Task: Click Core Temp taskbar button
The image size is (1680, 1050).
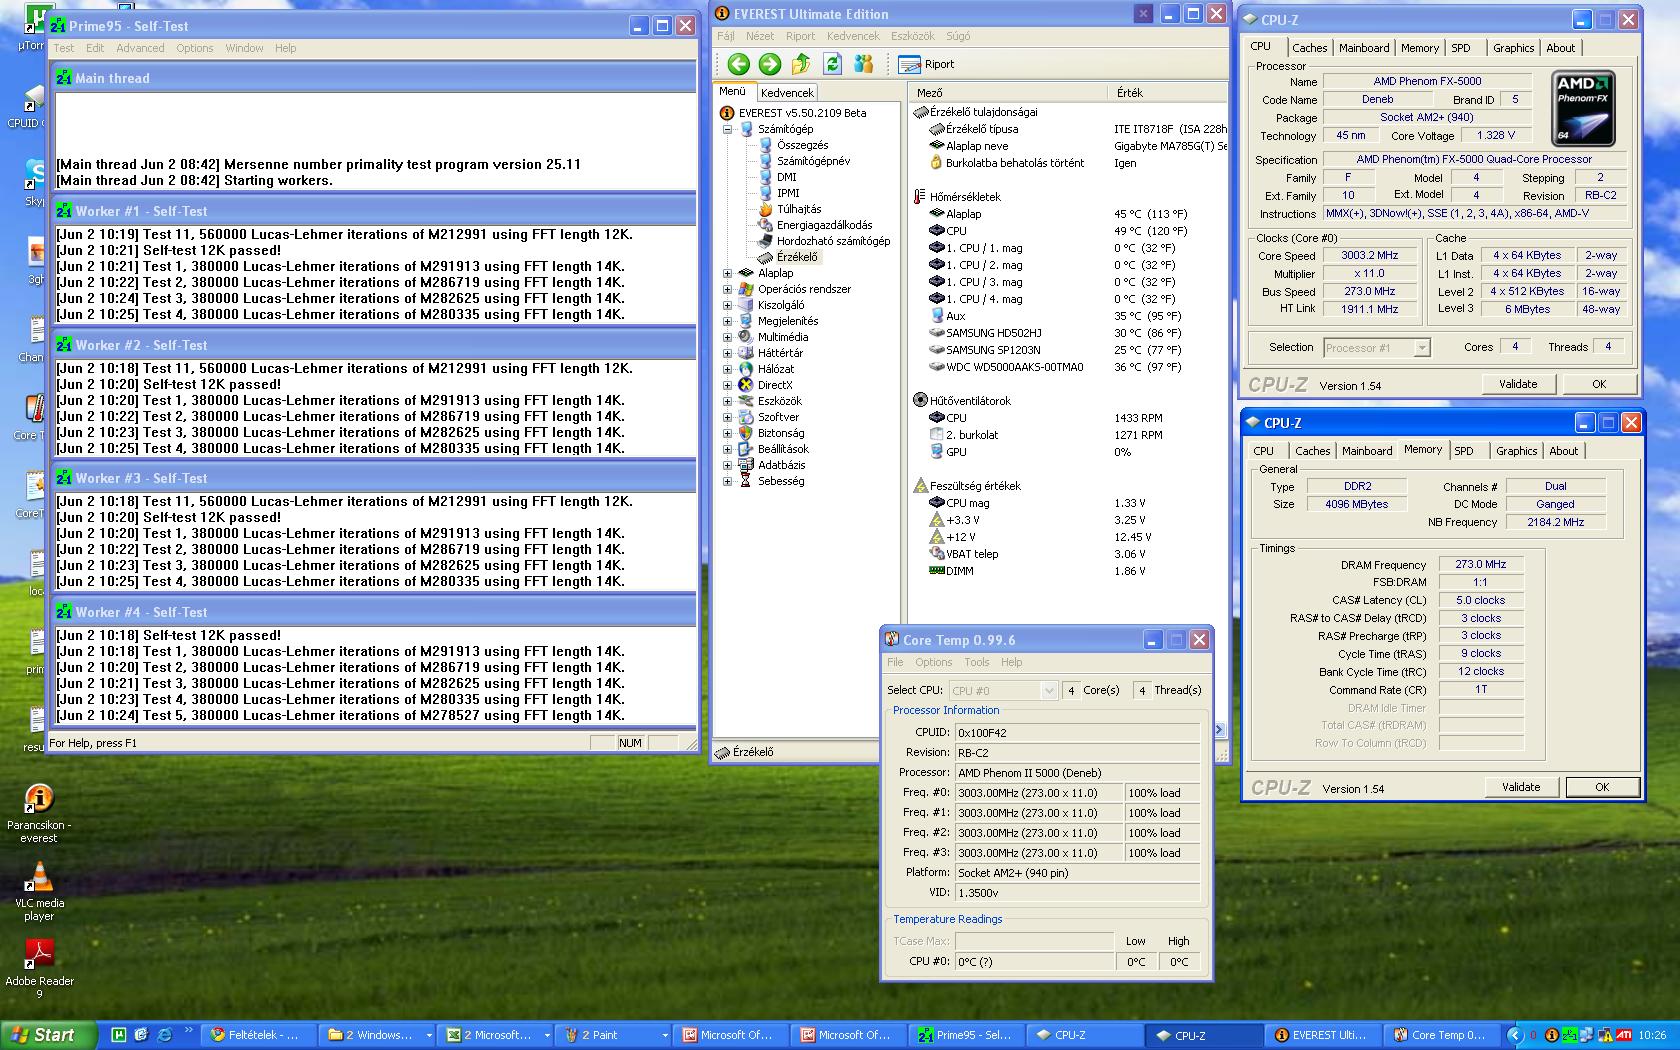Action: tap(1440, 1035)
